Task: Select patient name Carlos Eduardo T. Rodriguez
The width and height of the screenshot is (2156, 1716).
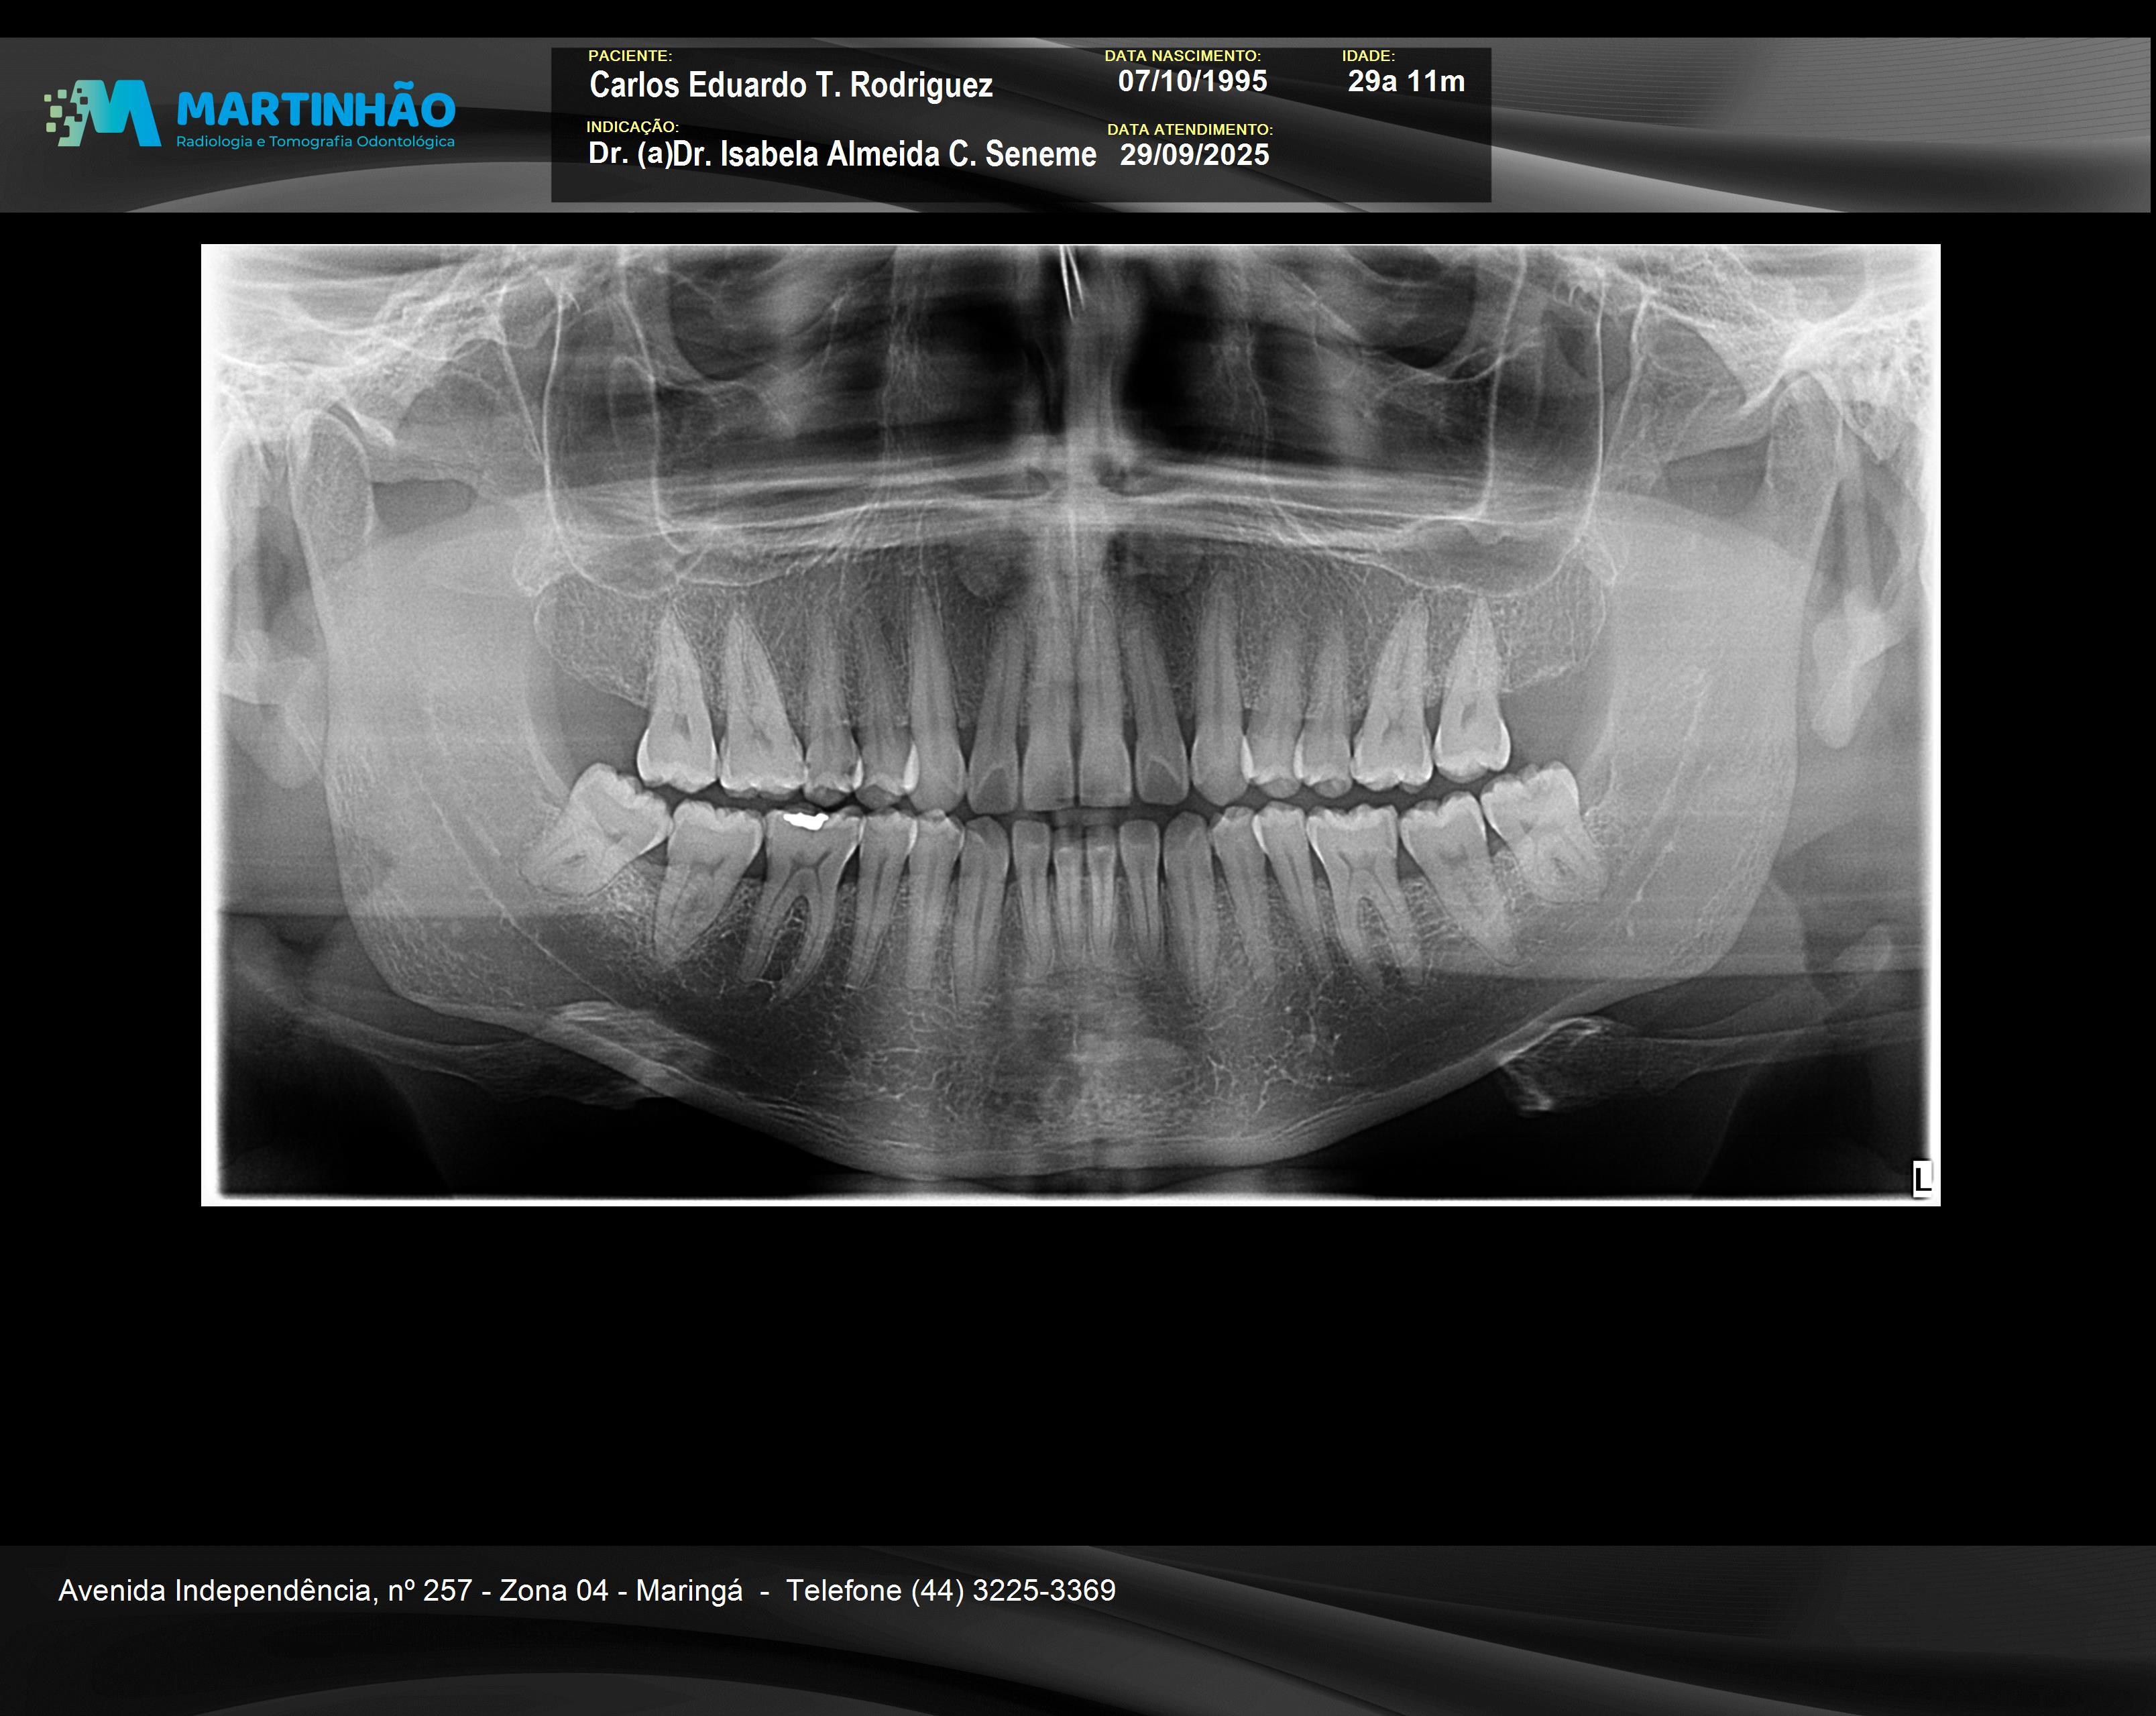Action: (790, 85)
